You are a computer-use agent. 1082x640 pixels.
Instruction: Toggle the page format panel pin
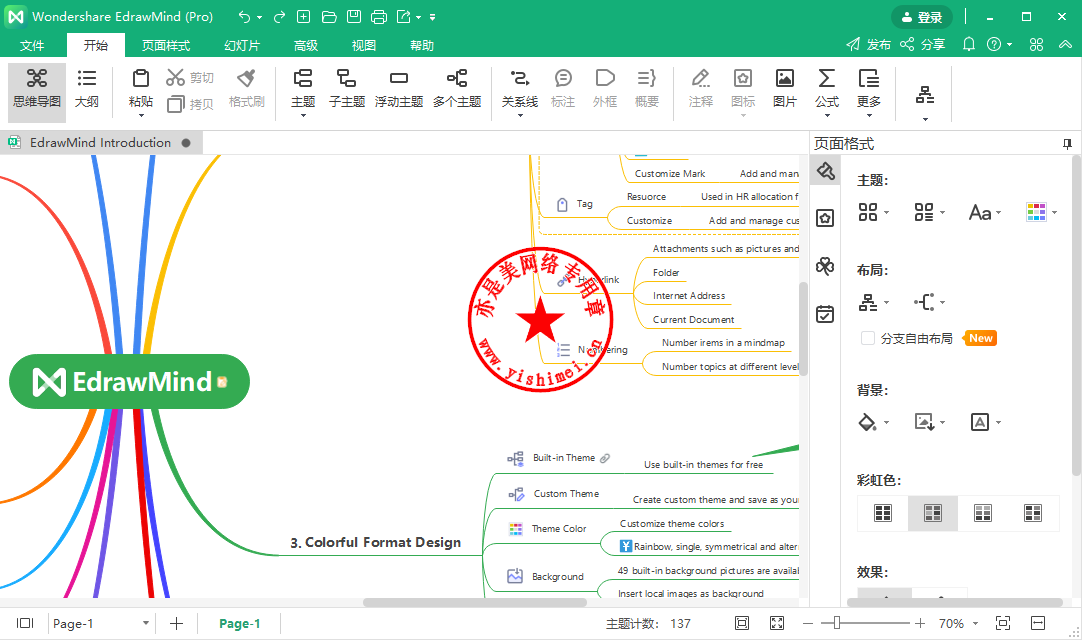1067,144
